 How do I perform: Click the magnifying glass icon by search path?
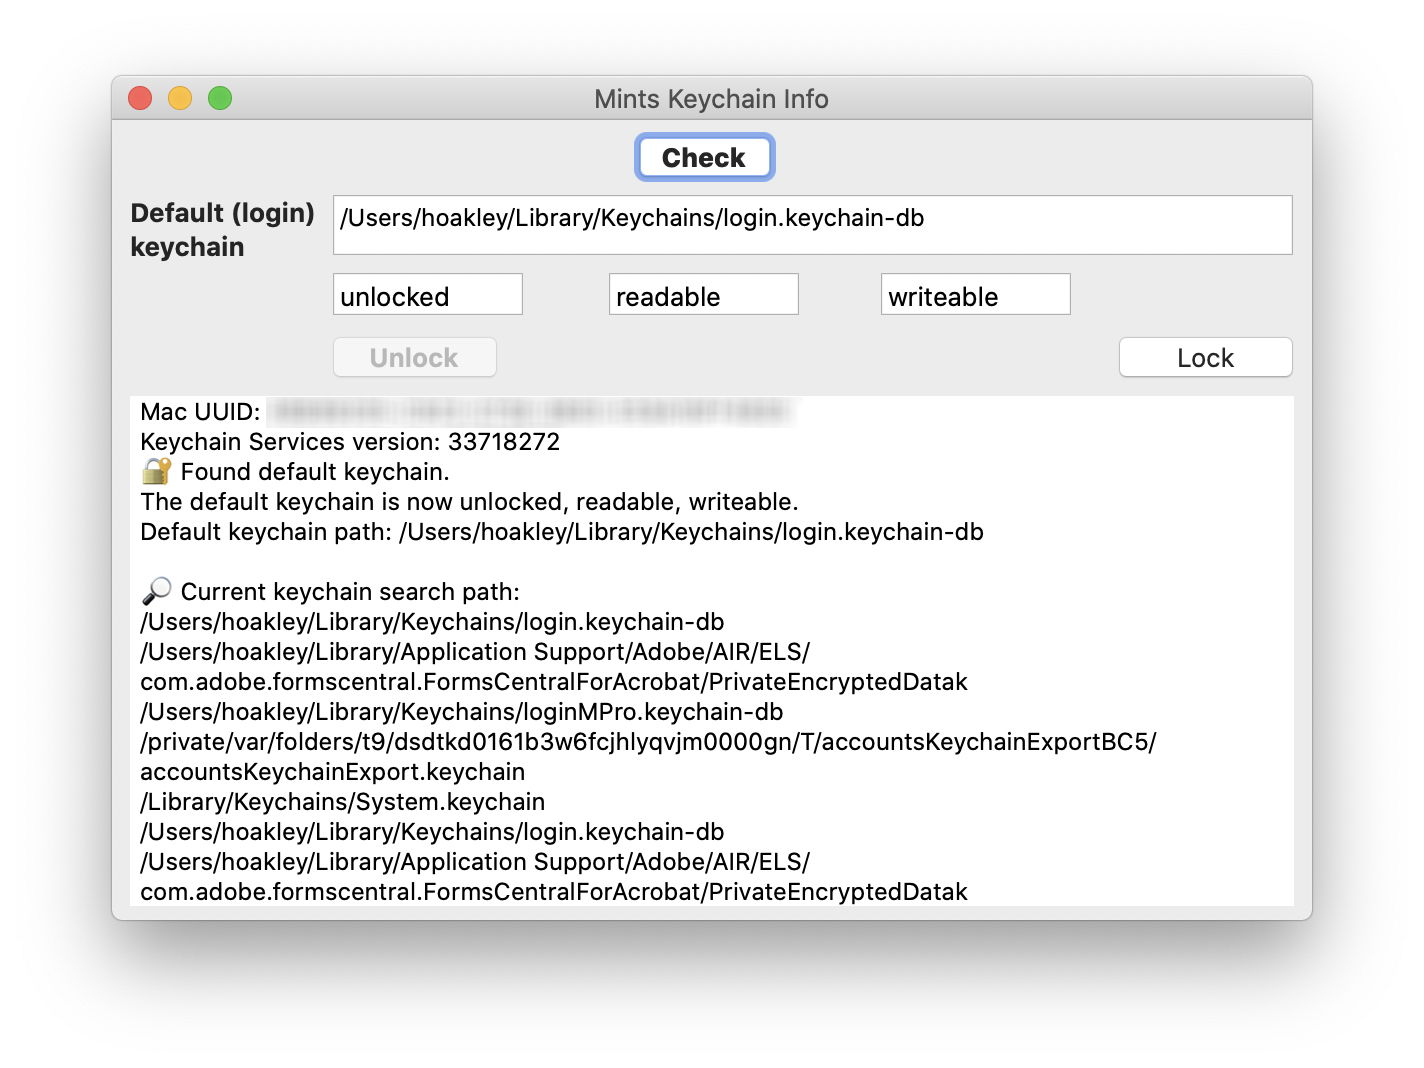click(156, 591)
